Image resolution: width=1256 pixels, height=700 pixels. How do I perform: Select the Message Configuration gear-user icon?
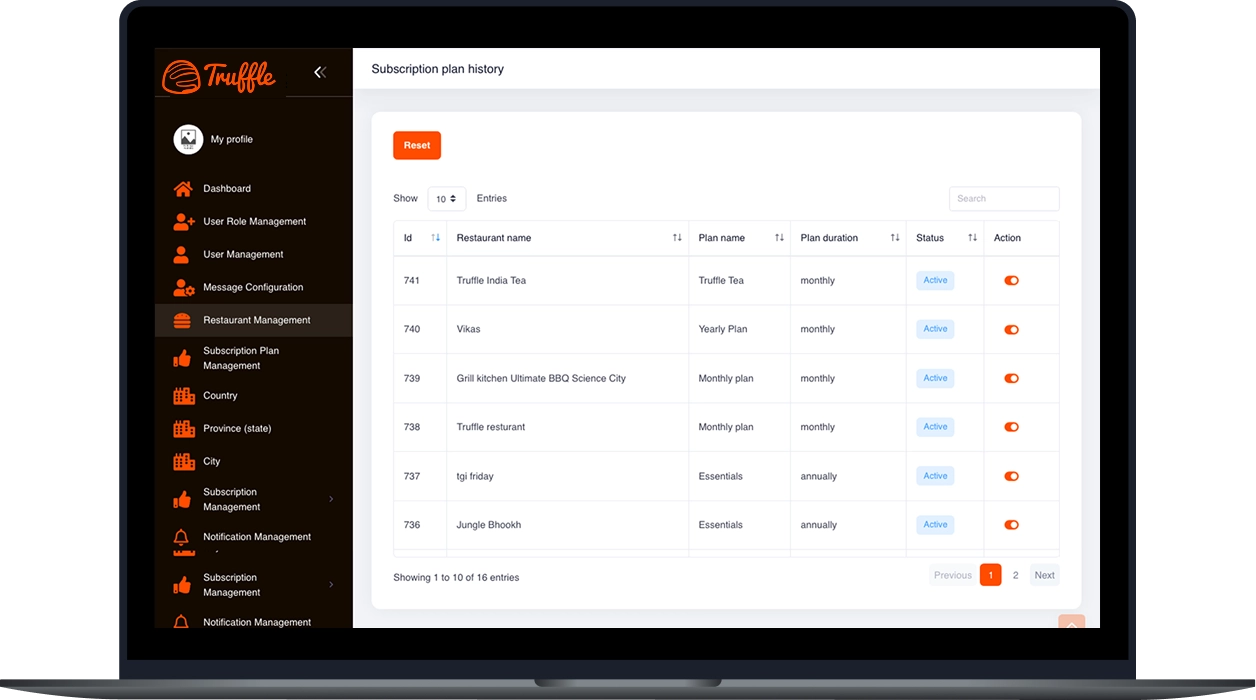coord(184,287)
